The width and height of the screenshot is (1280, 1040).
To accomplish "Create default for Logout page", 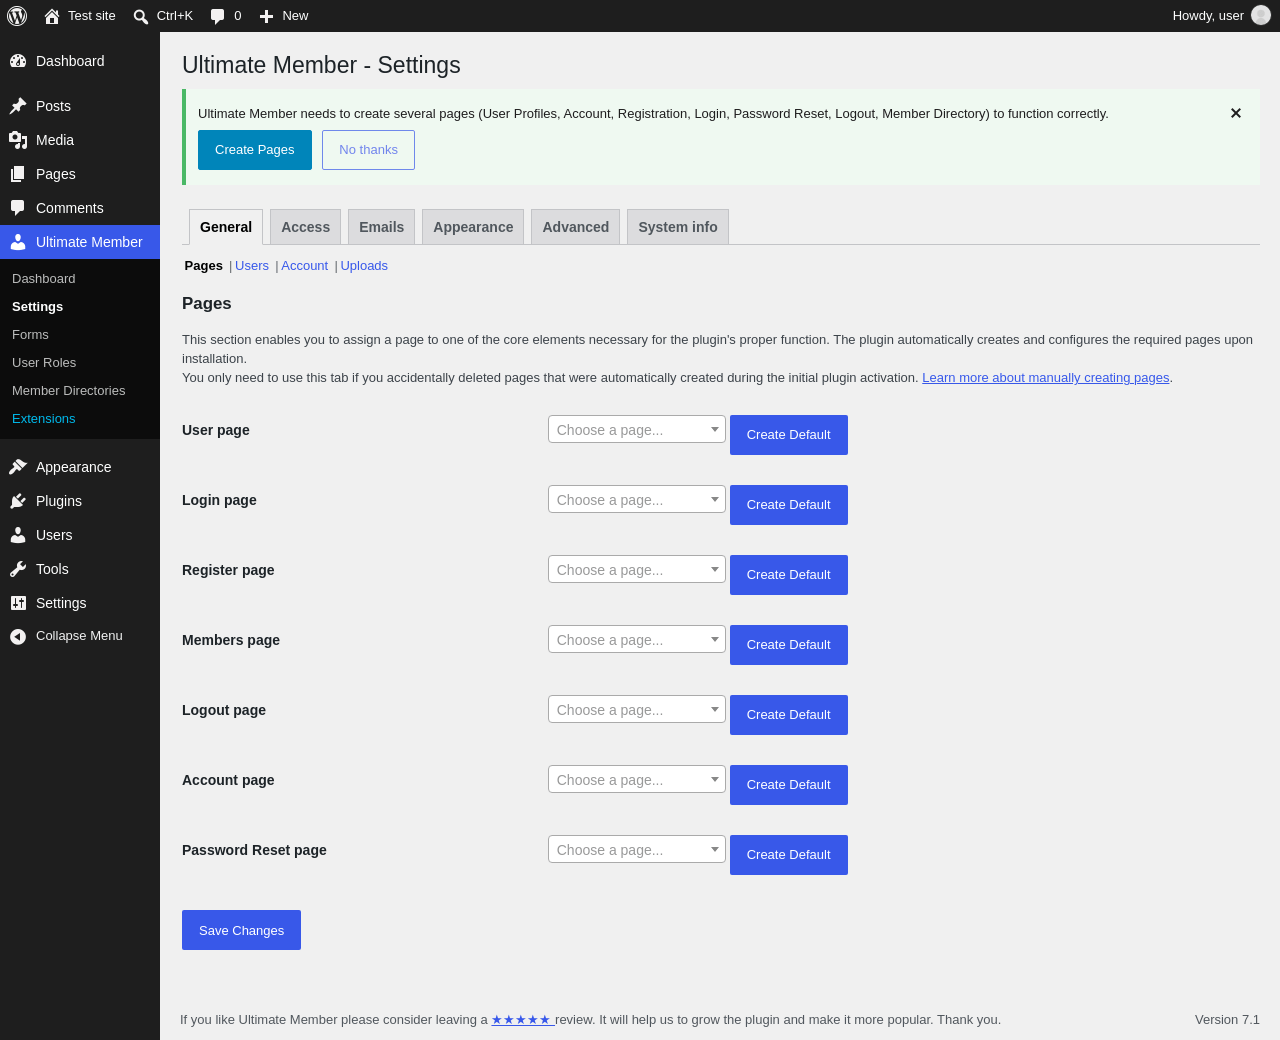I will [789, 715].
